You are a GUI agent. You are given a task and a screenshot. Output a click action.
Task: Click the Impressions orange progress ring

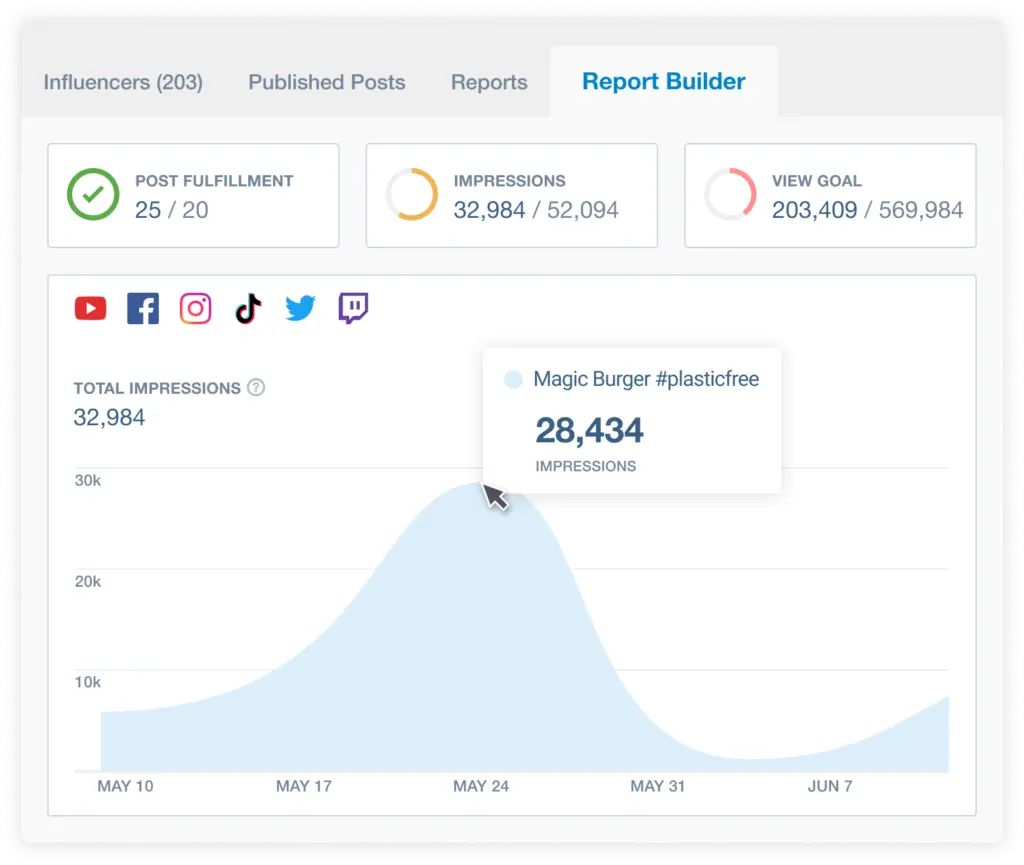[412, 195]
